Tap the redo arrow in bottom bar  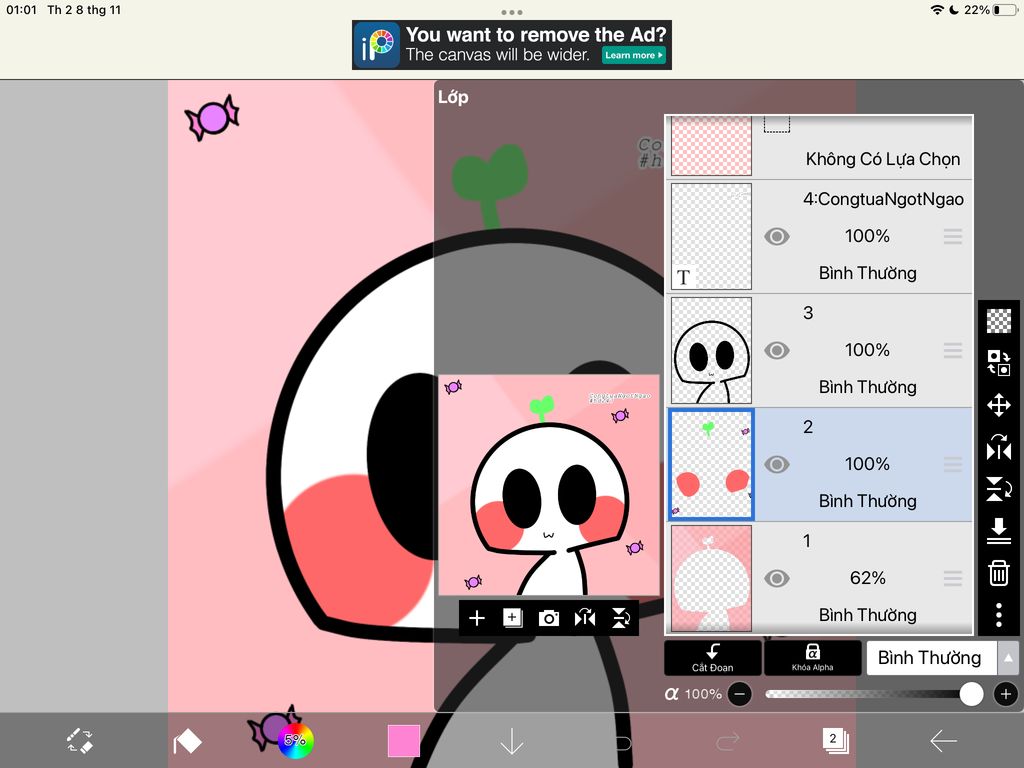(728, 741)
